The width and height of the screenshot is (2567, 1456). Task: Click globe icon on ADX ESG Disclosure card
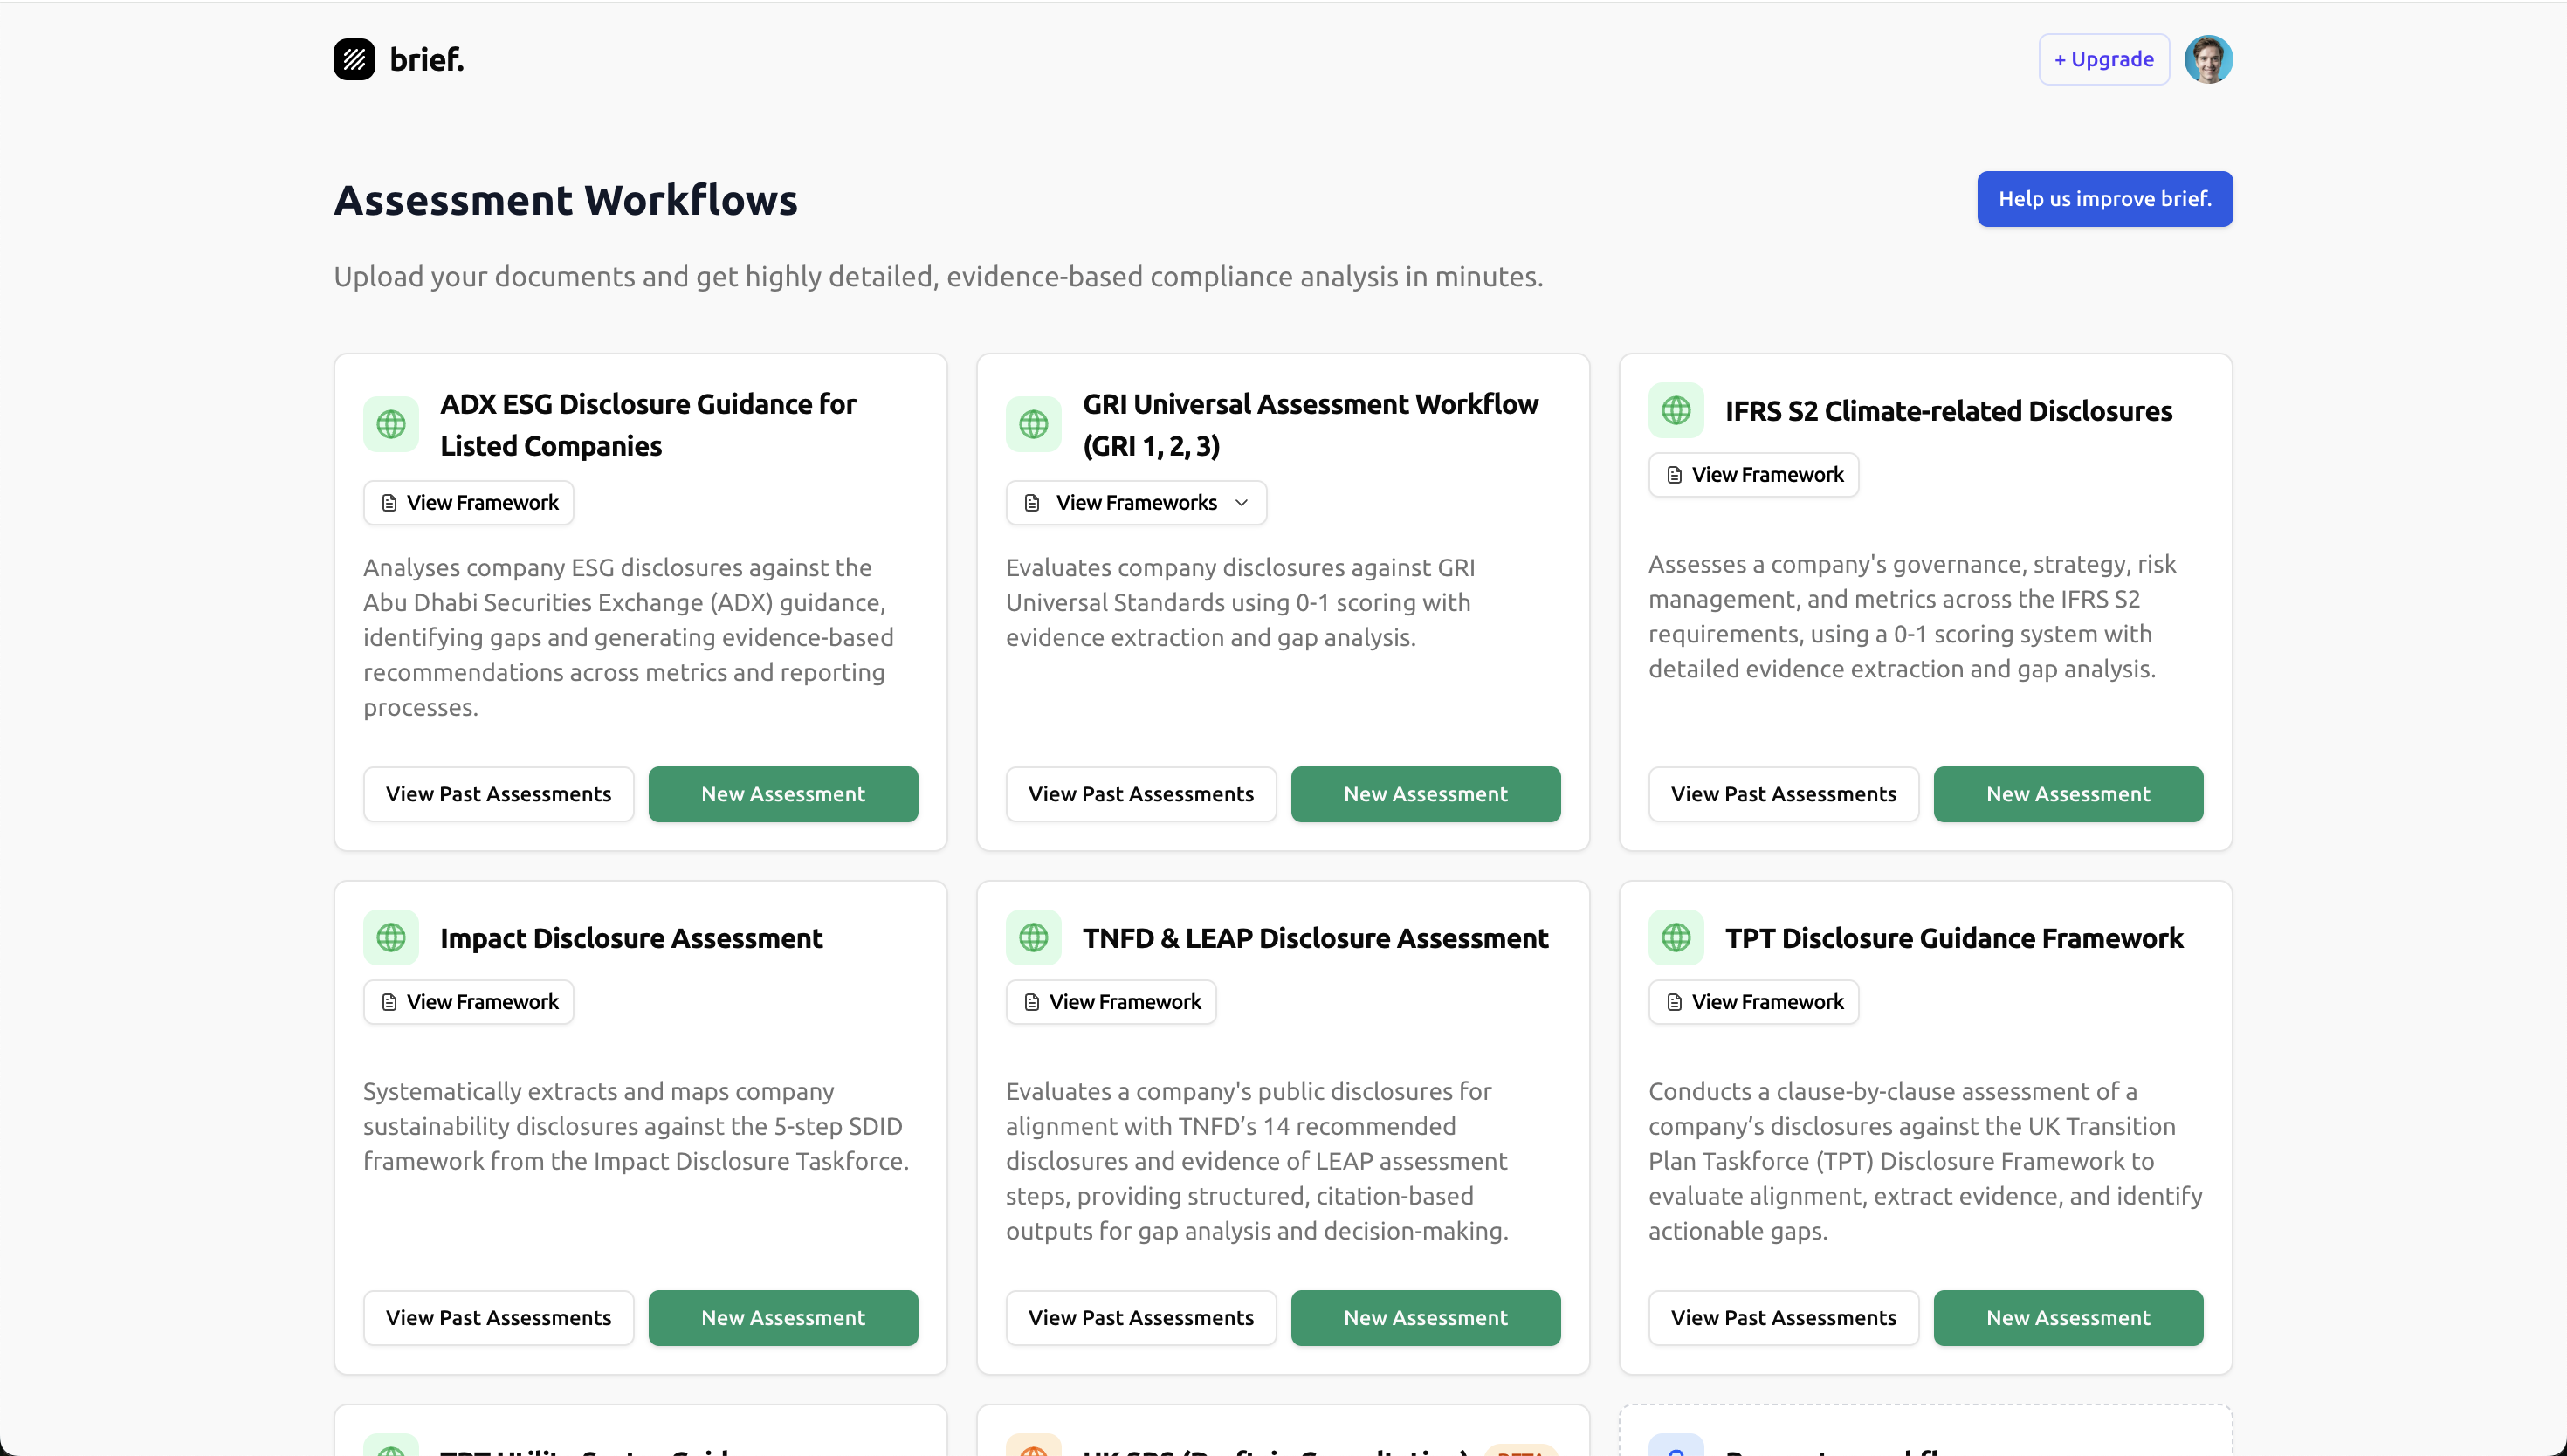[x=391, y=424]
